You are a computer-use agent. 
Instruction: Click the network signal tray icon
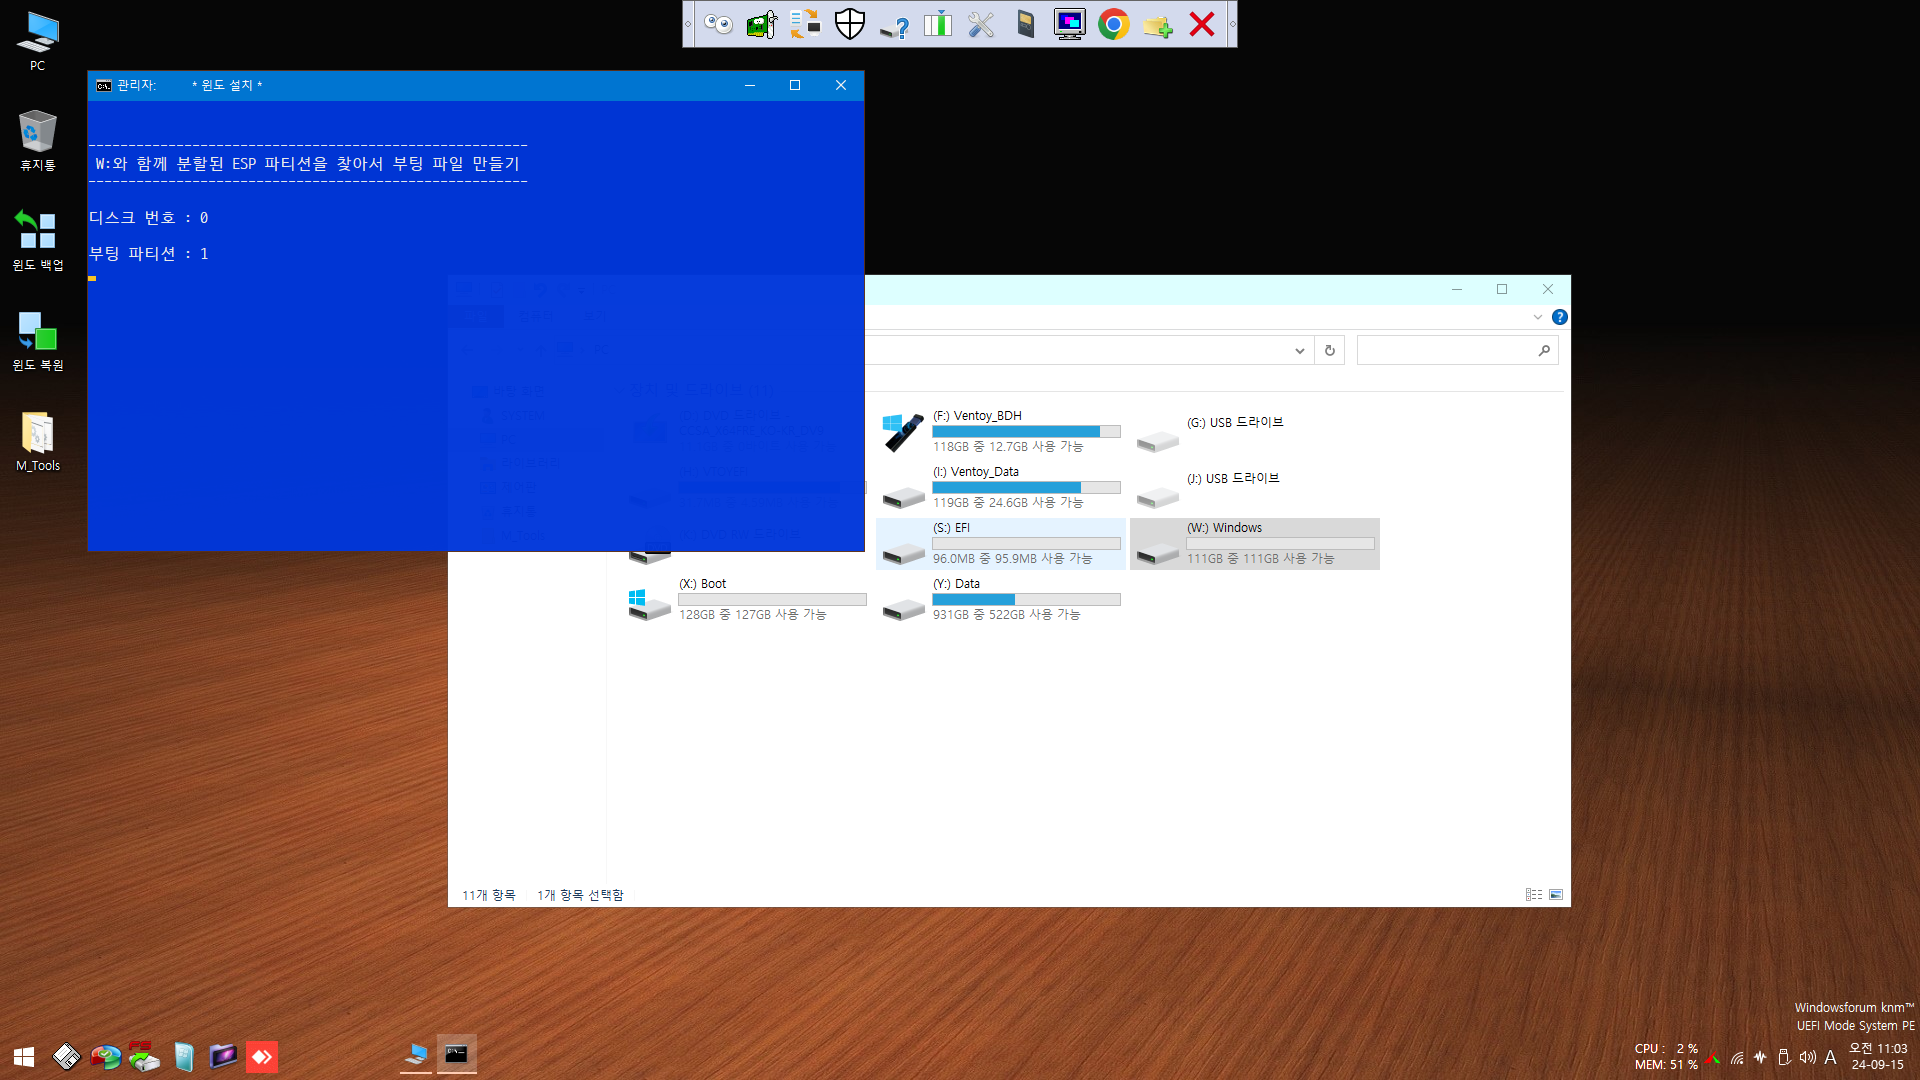(x=1737, y=1057)
